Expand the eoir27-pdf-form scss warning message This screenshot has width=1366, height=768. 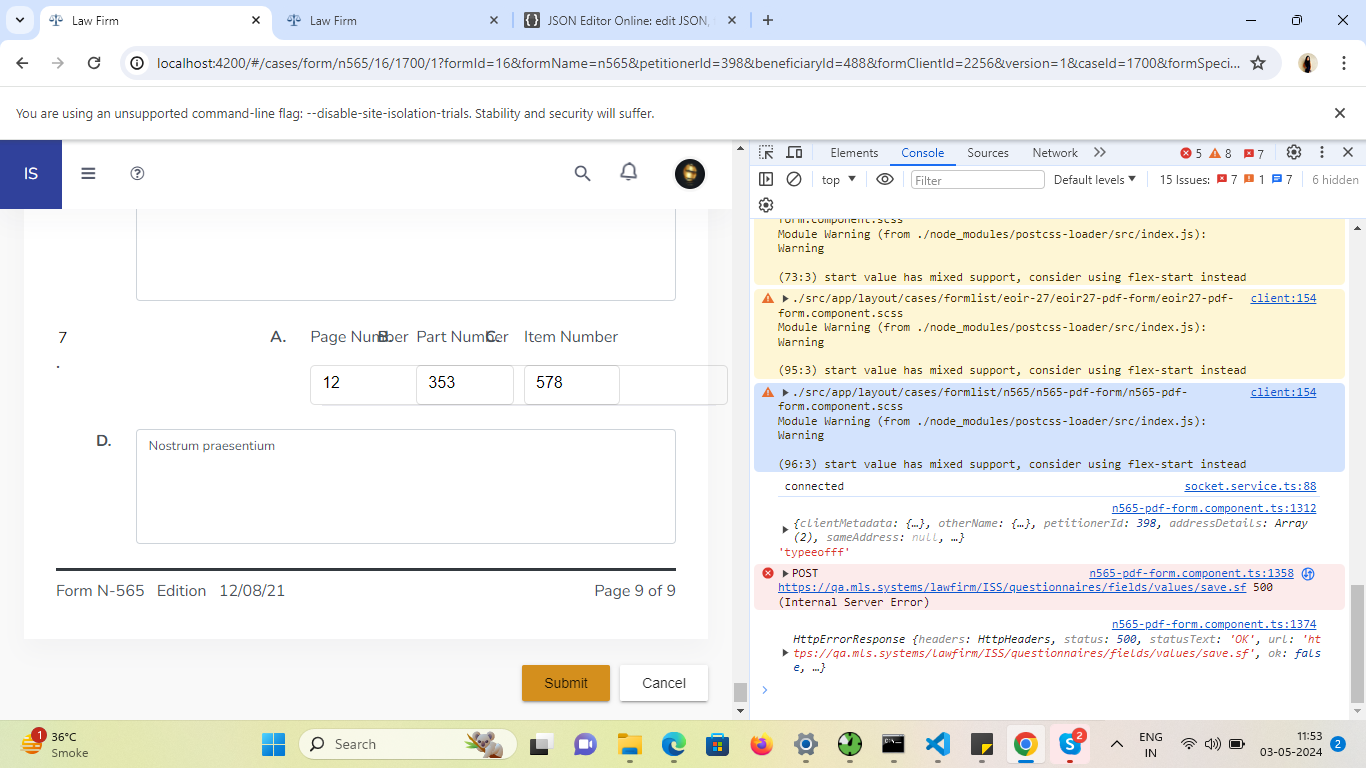click(786, 298)
